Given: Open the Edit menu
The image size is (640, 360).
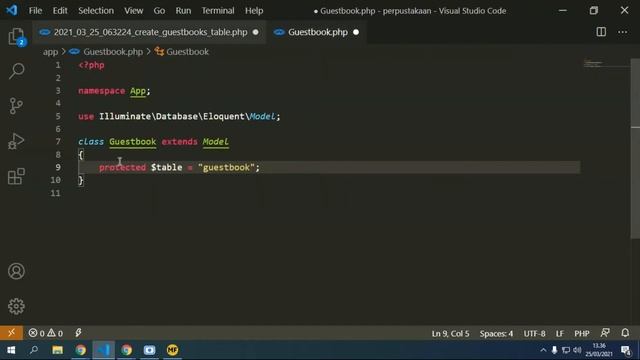Looking at the screenshot, I should tap(60, 11).
